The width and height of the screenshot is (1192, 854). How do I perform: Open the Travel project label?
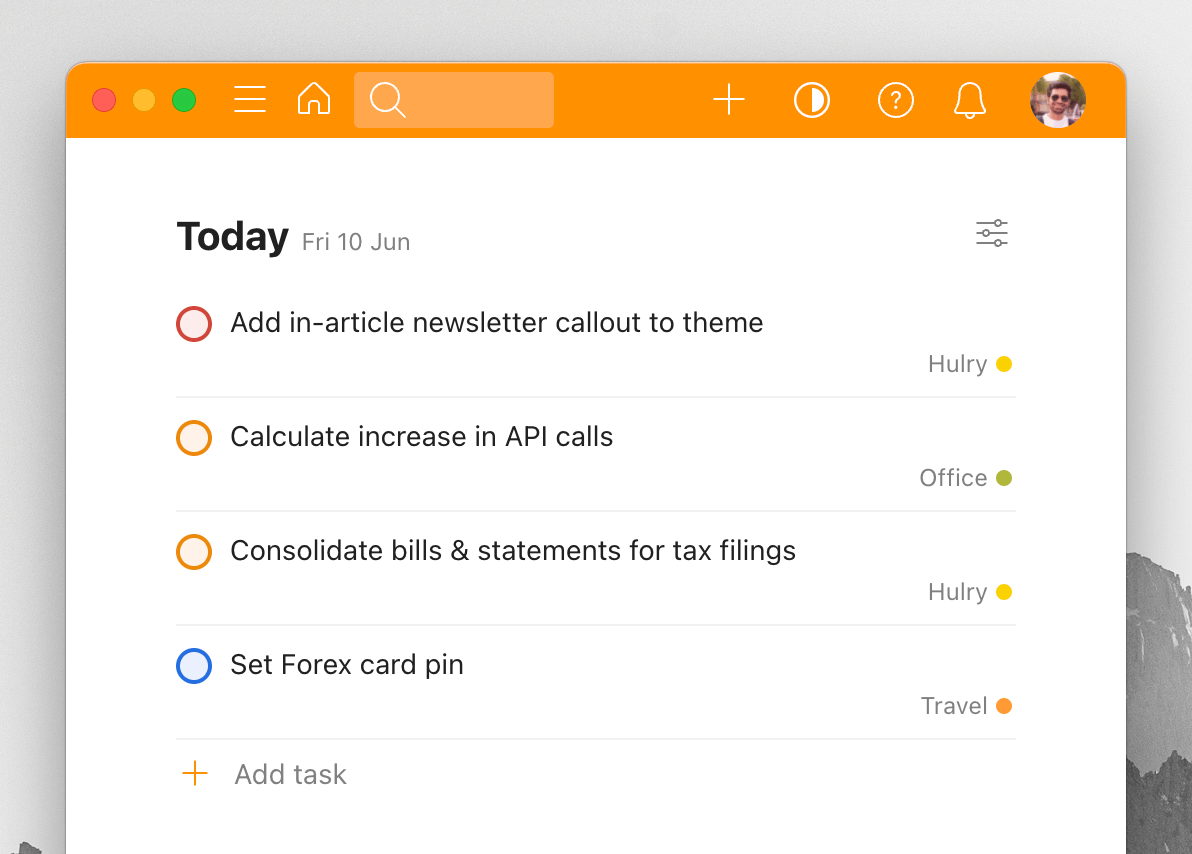coord(954,706)
